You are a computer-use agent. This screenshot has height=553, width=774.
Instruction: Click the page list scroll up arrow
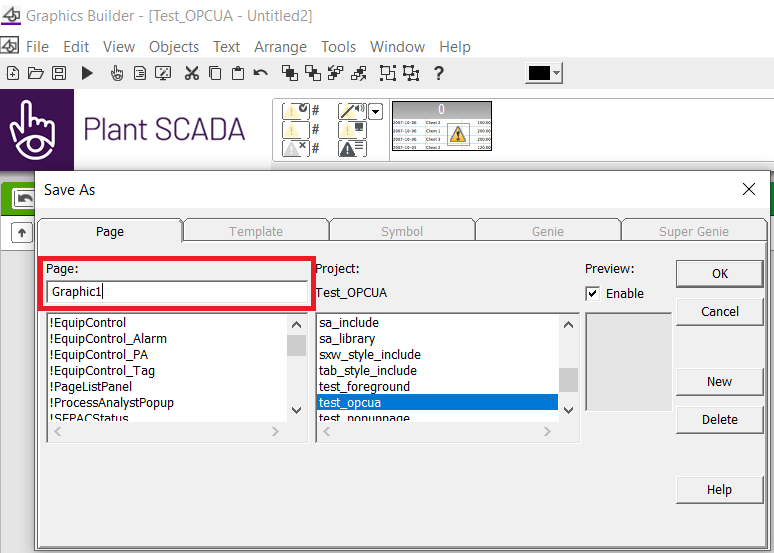click(x=297, y=324)
